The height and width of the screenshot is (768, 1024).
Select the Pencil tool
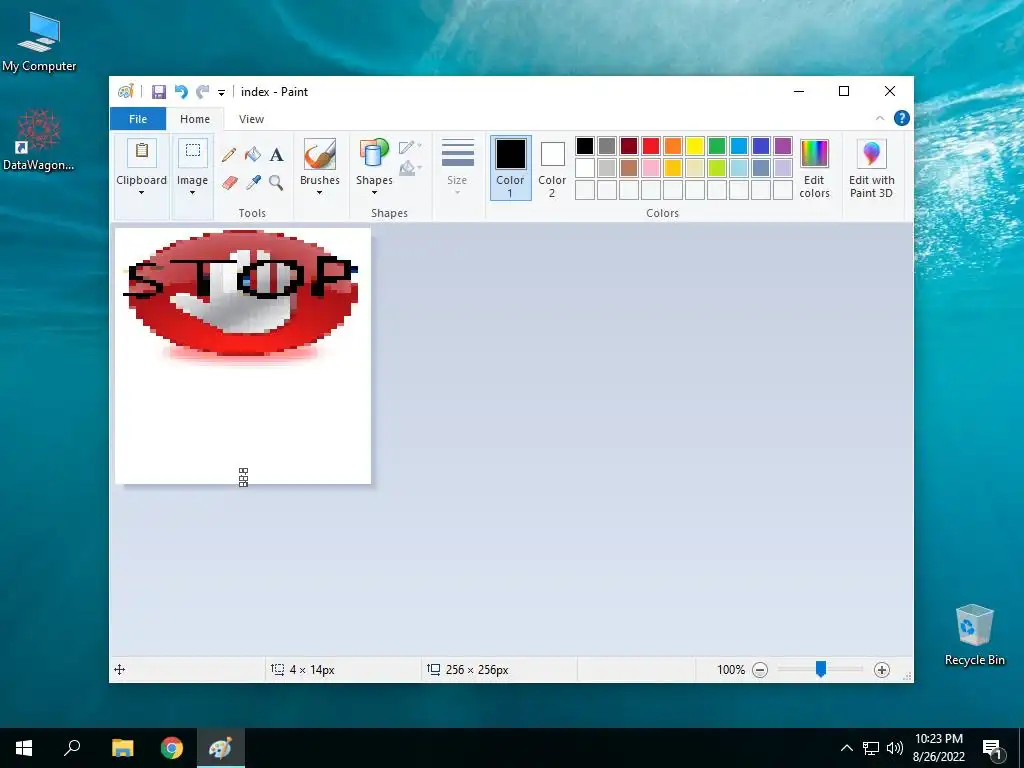pos(229,155)
